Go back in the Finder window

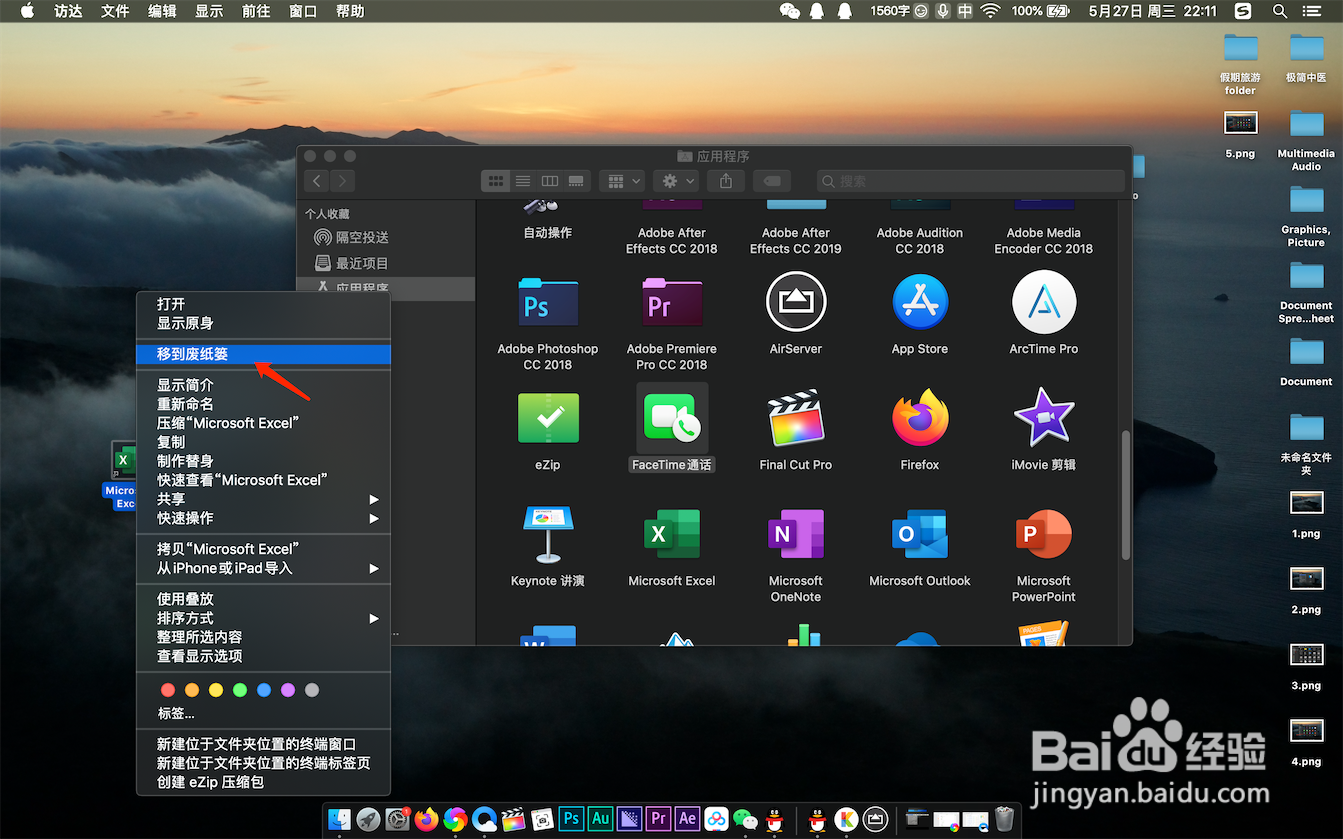tap(317, 181)
